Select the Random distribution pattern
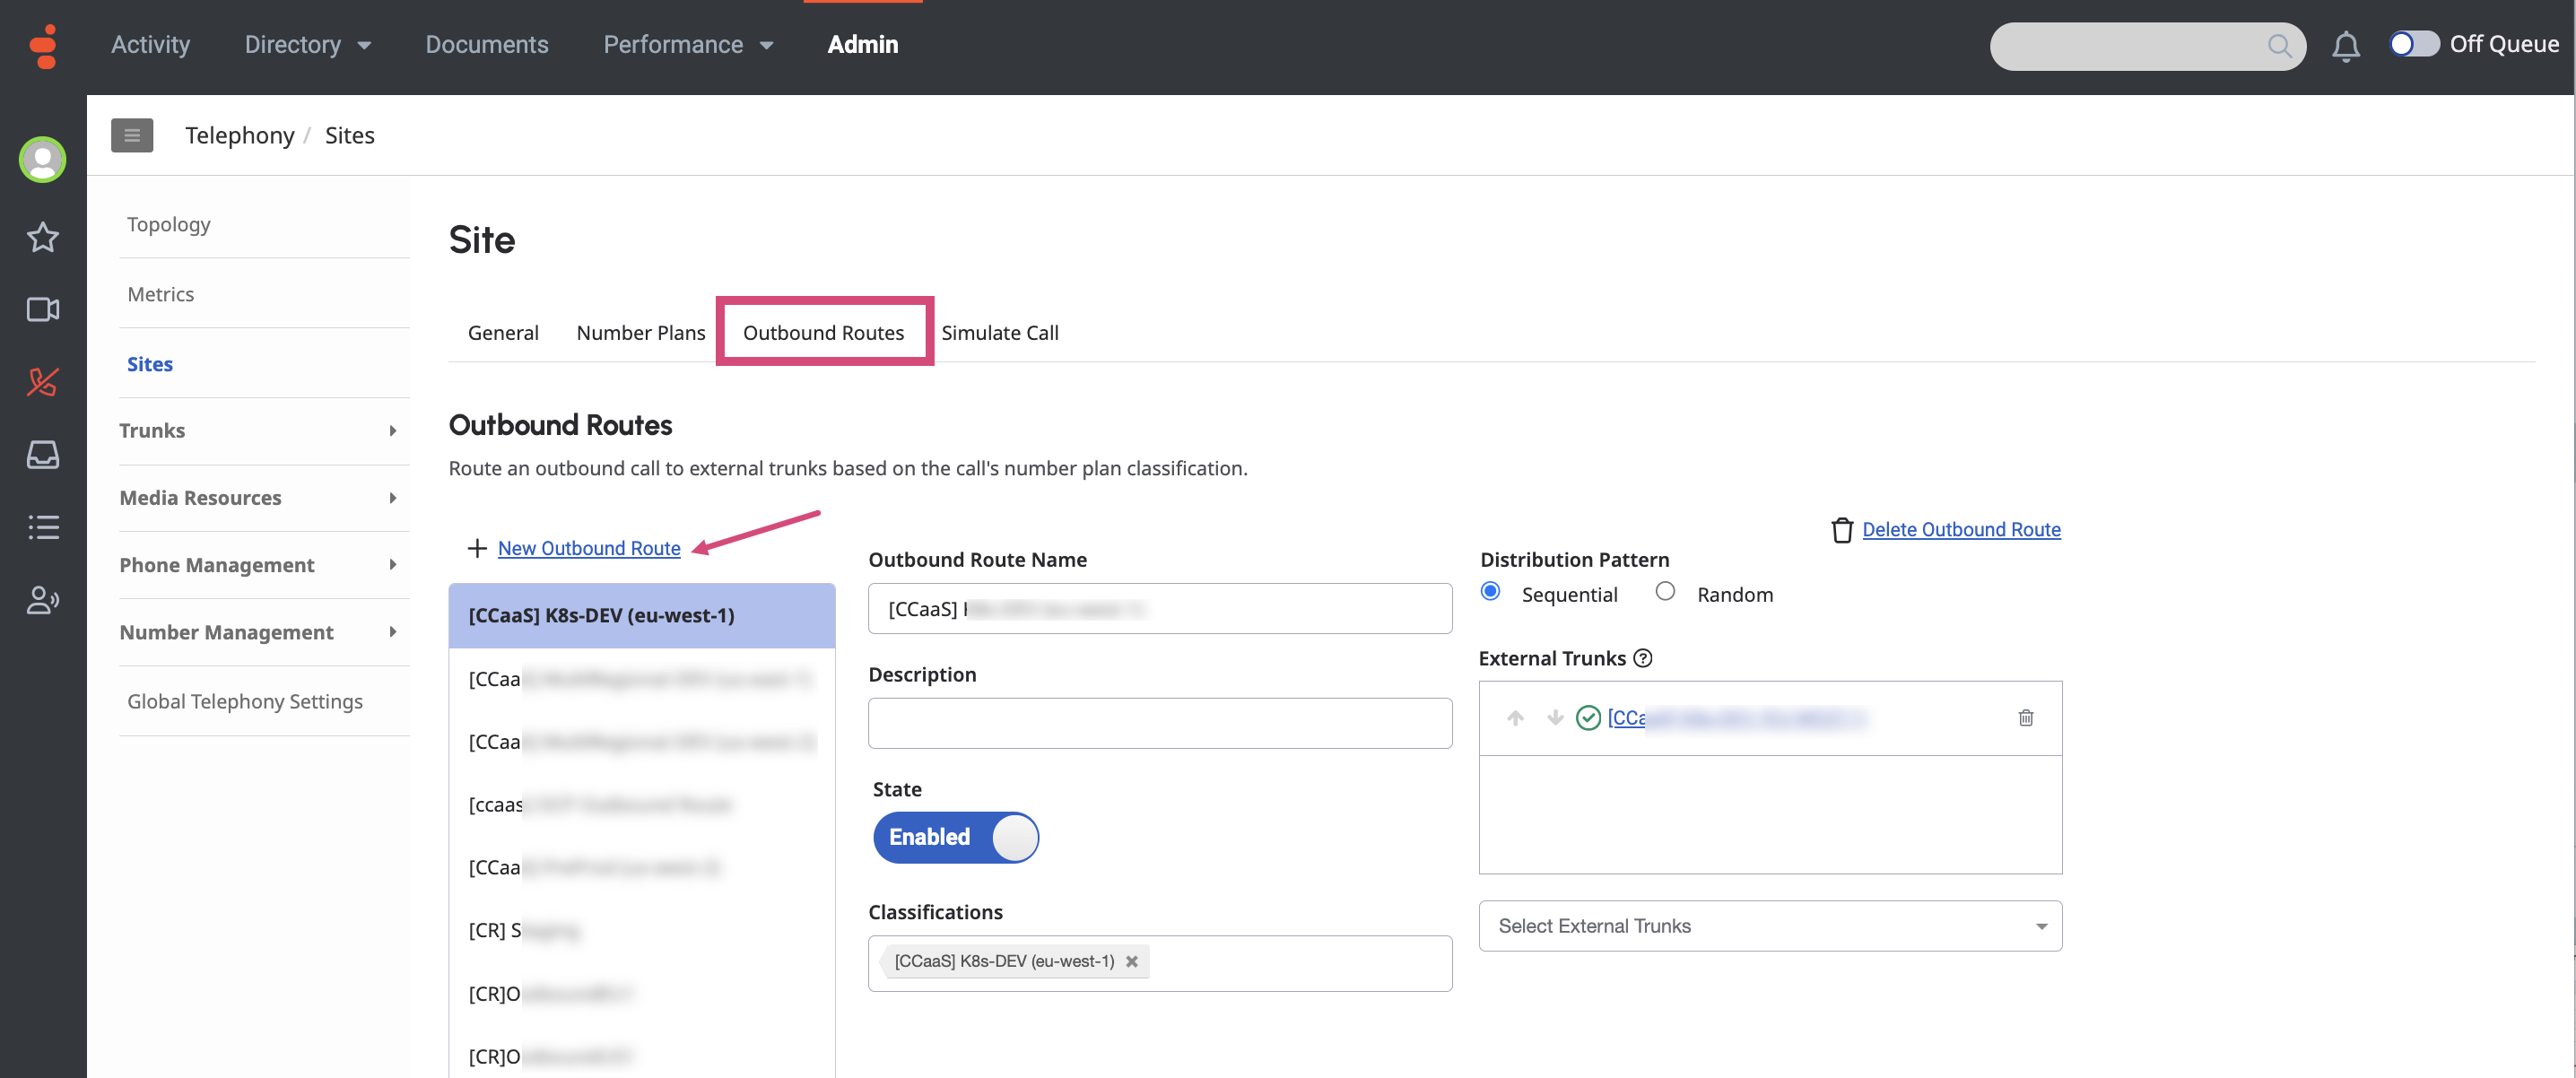This screenshot has height=1078, width=2576. click(x=1664, y=592)
